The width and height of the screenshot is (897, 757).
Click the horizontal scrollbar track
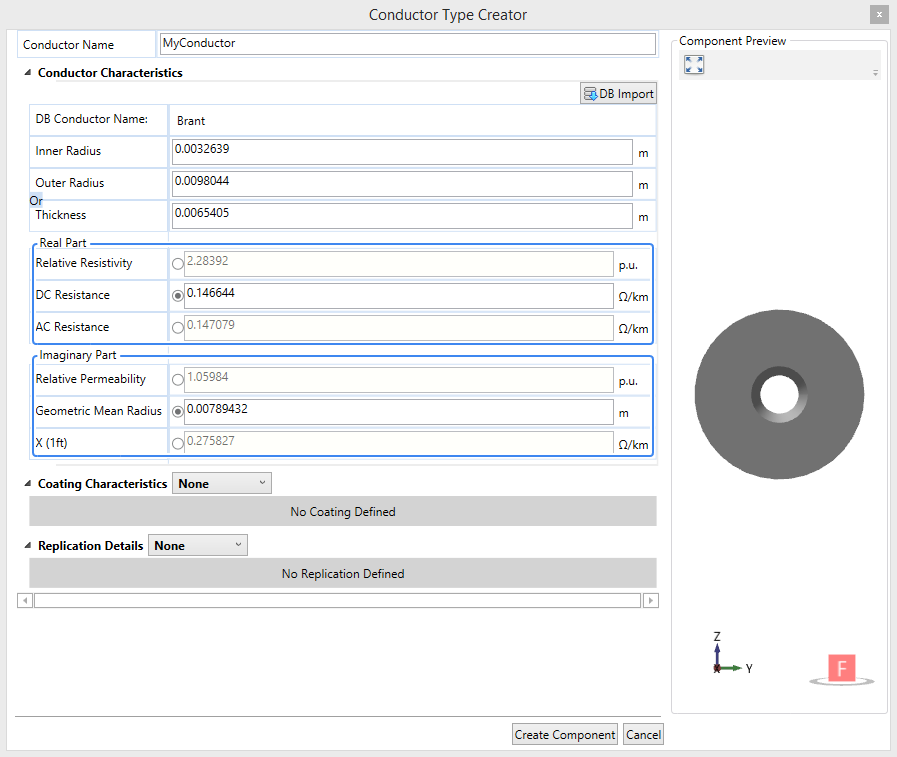click(x=338, y=600)
